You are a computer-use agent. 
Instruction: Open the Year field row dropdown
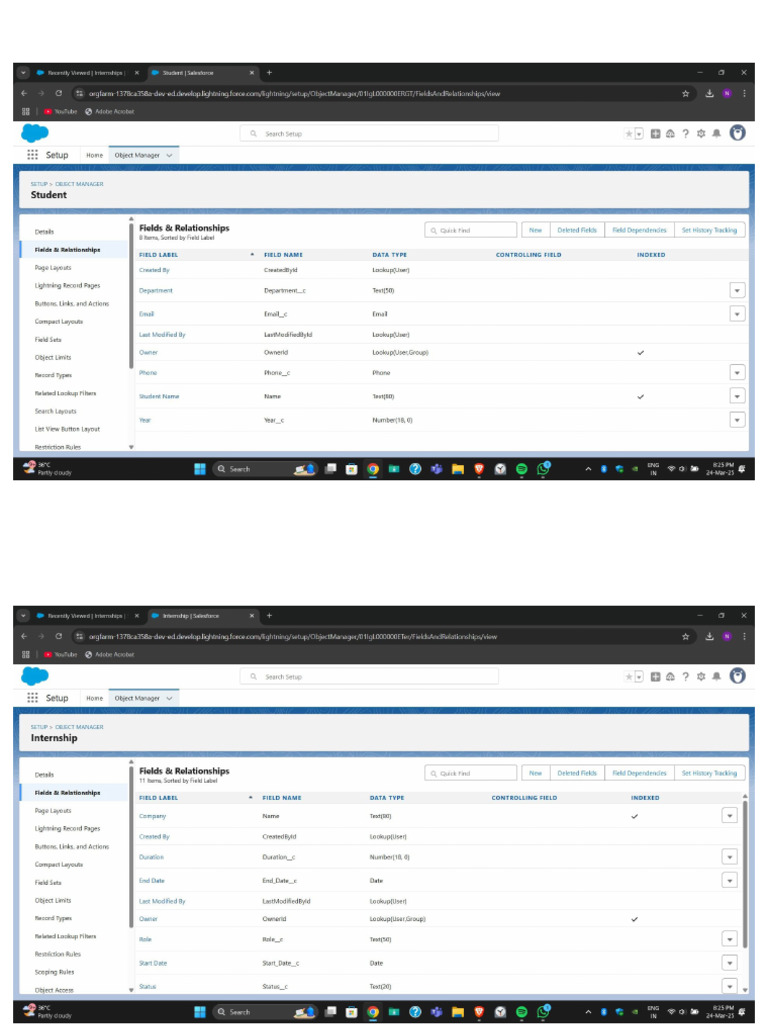737,420
